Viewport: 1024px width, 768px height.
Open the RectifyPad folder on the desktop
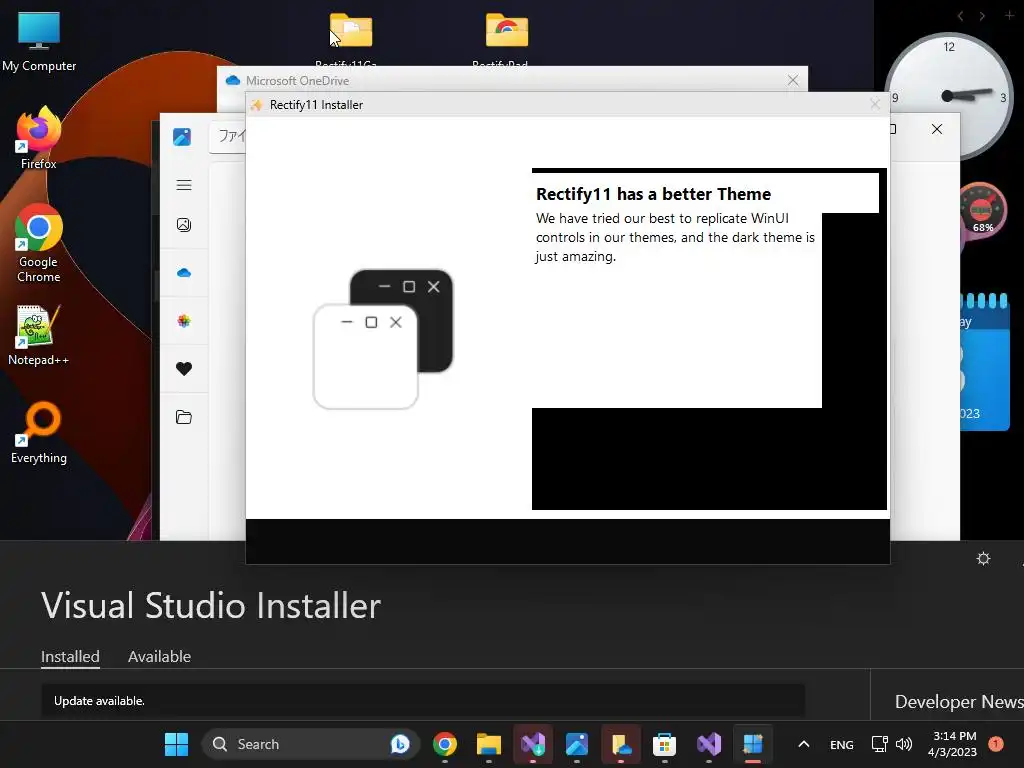(x=507, y=38)
